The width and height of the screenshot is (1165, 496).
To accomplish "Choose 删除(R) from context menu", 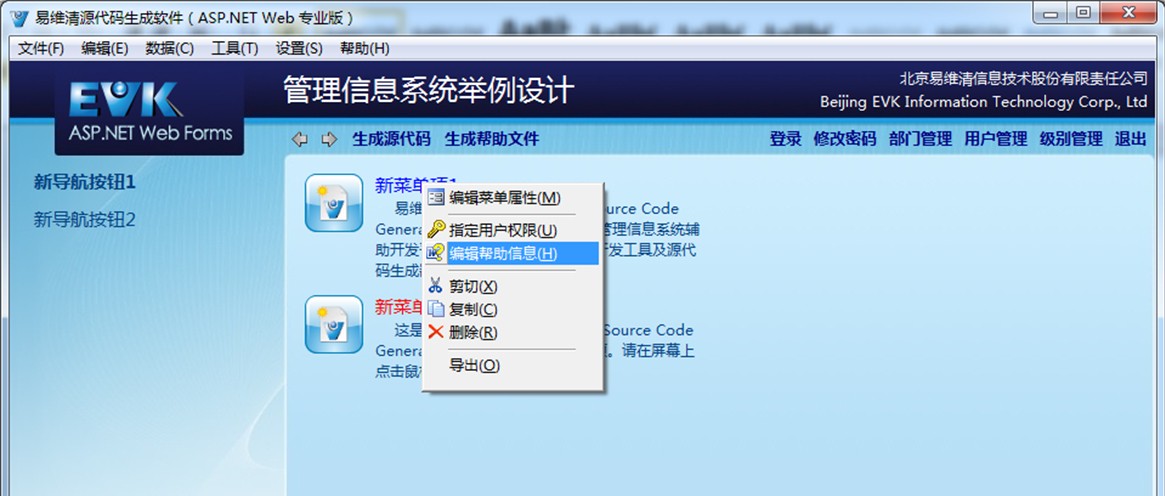I will 512,332.
